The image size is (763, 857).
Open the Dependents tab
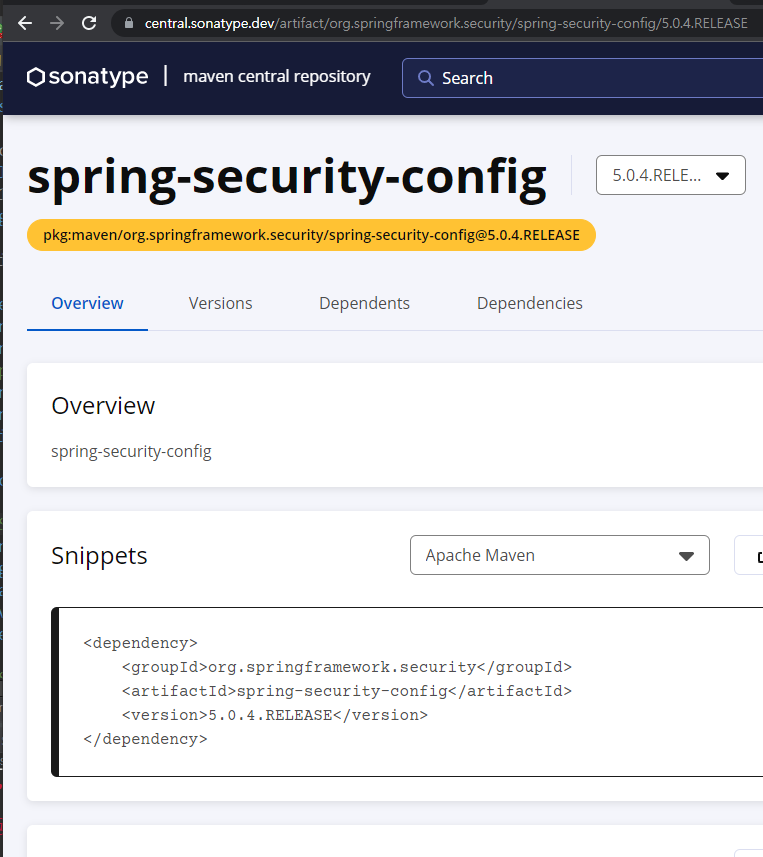click(x=364, y=303)
